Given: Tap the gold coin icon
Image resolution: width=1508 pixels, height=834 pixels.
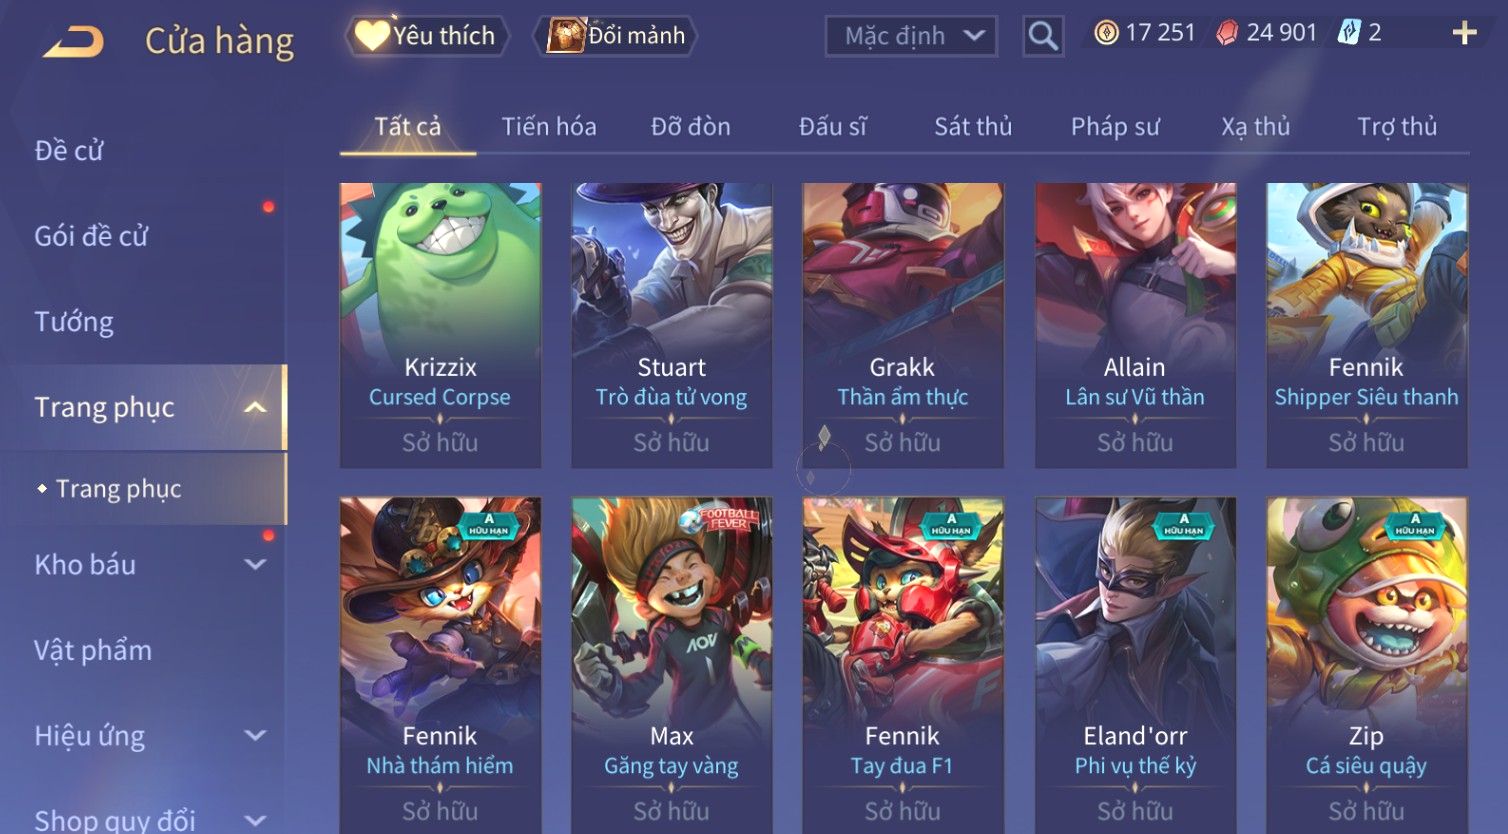Looking at the screenshot, I should (x=1106, y=33).
